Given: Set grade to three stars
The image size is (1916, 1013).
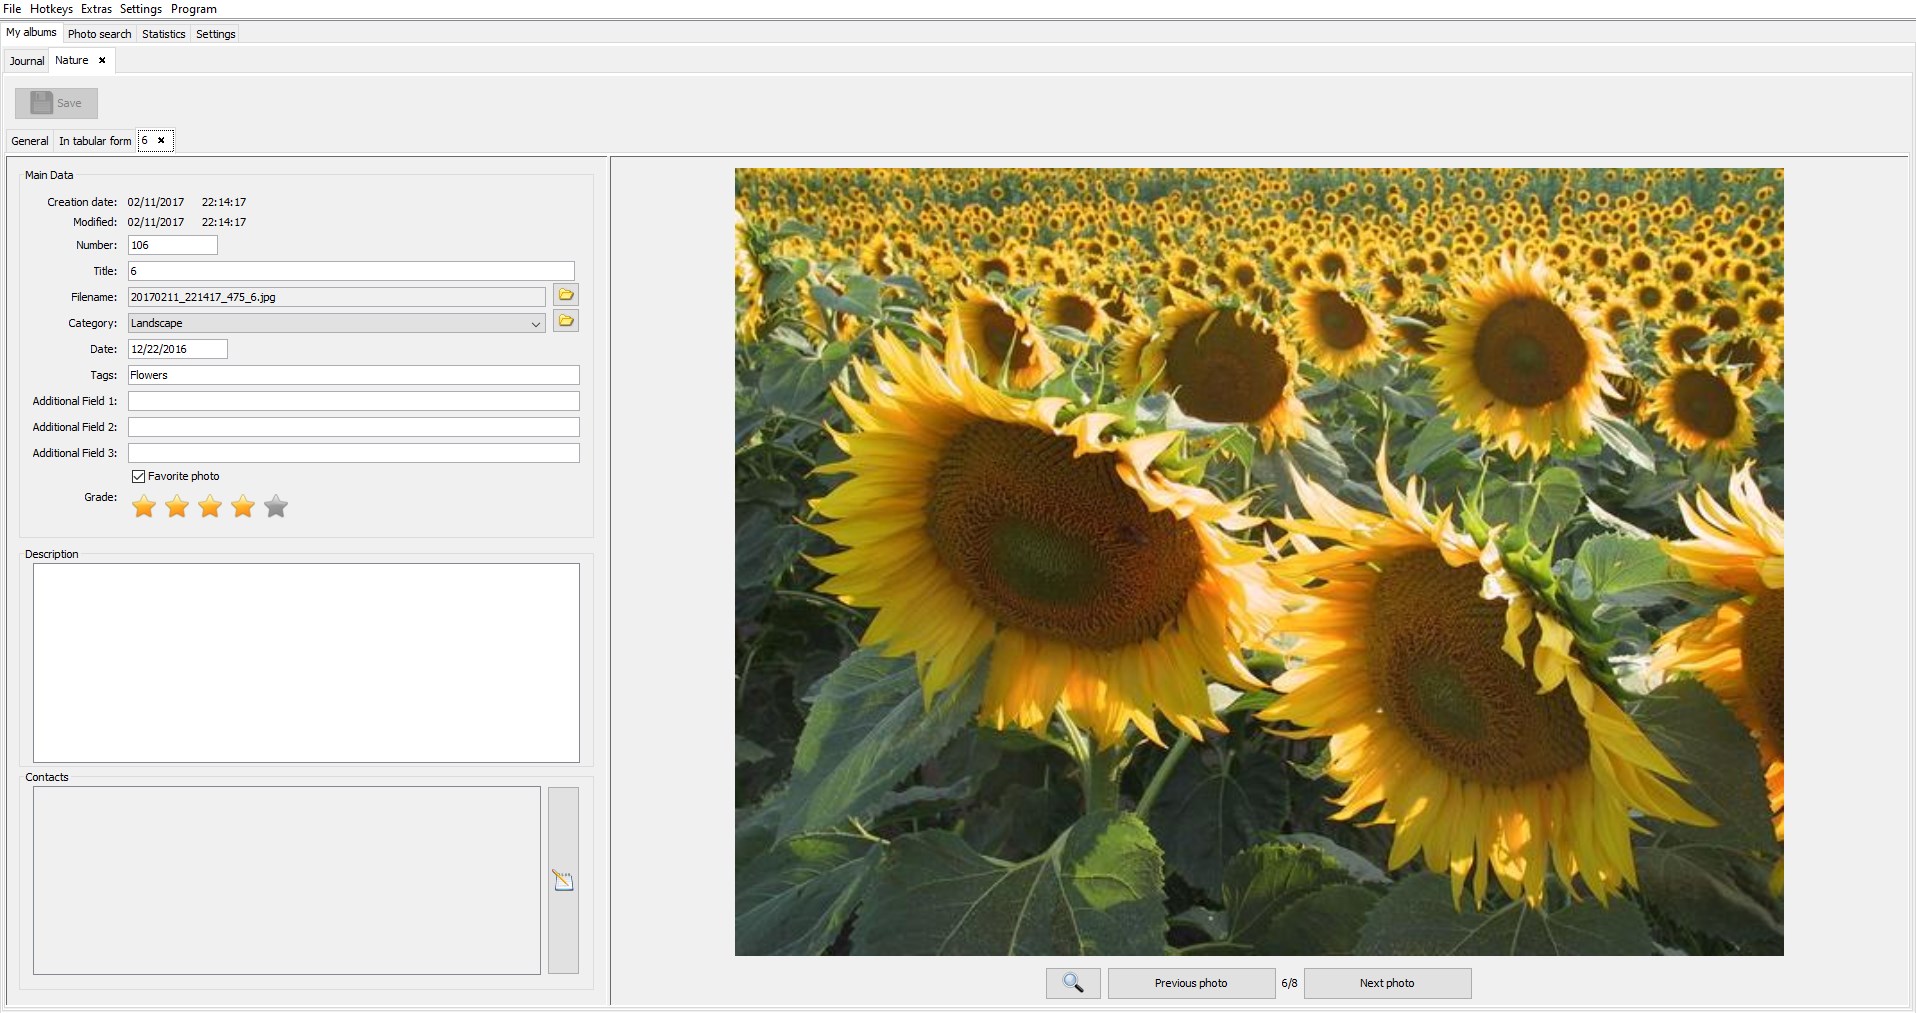Looking at the screenshot, I should tap(210, 507).
